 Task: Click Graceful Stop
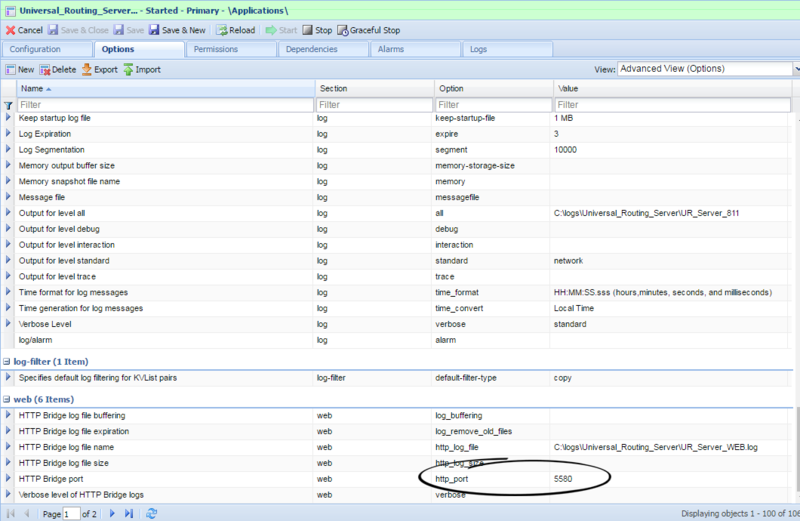(368, 30)
